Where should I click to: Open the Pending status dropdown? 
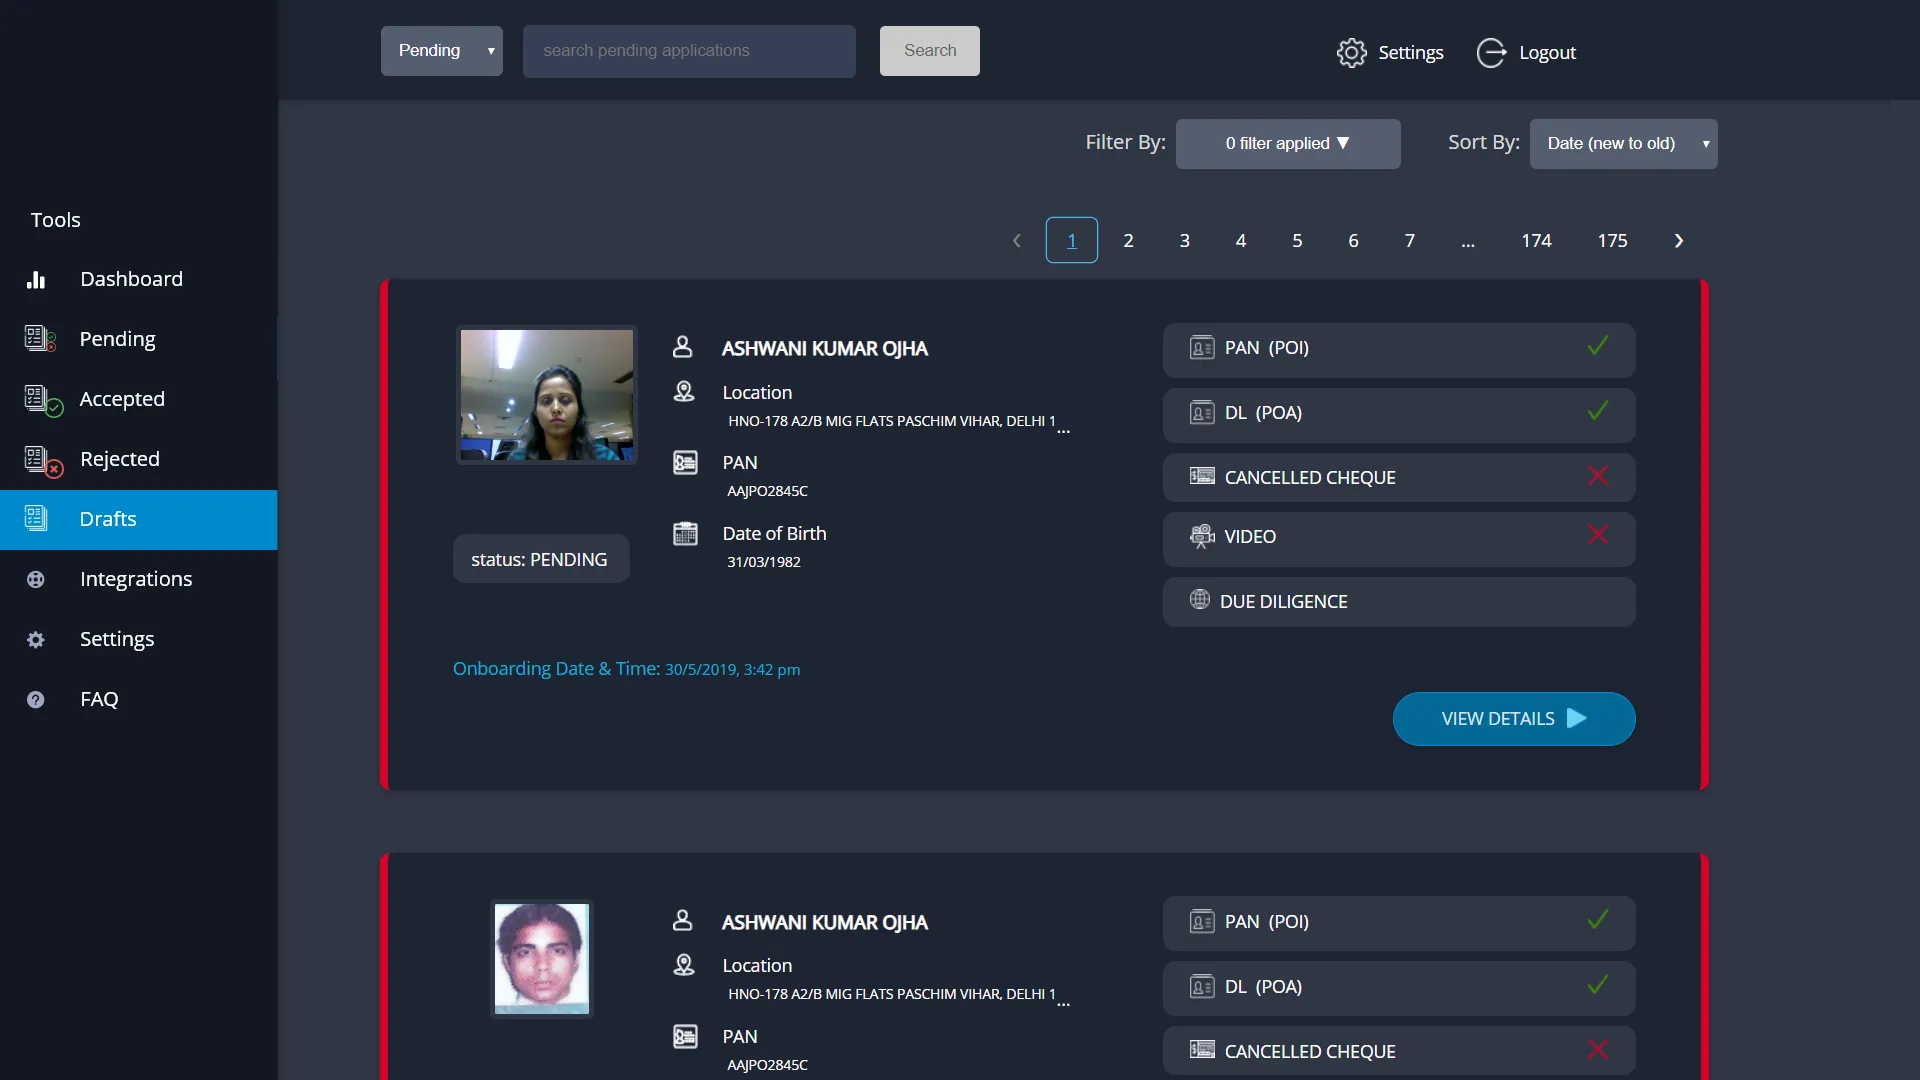(441, 51)
